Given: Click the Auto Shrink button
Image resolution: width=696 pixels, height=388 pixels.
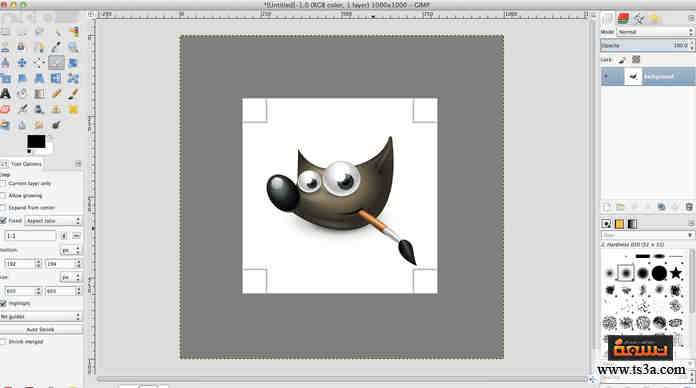Looking at the screenshot, I should tap(40, 329).
